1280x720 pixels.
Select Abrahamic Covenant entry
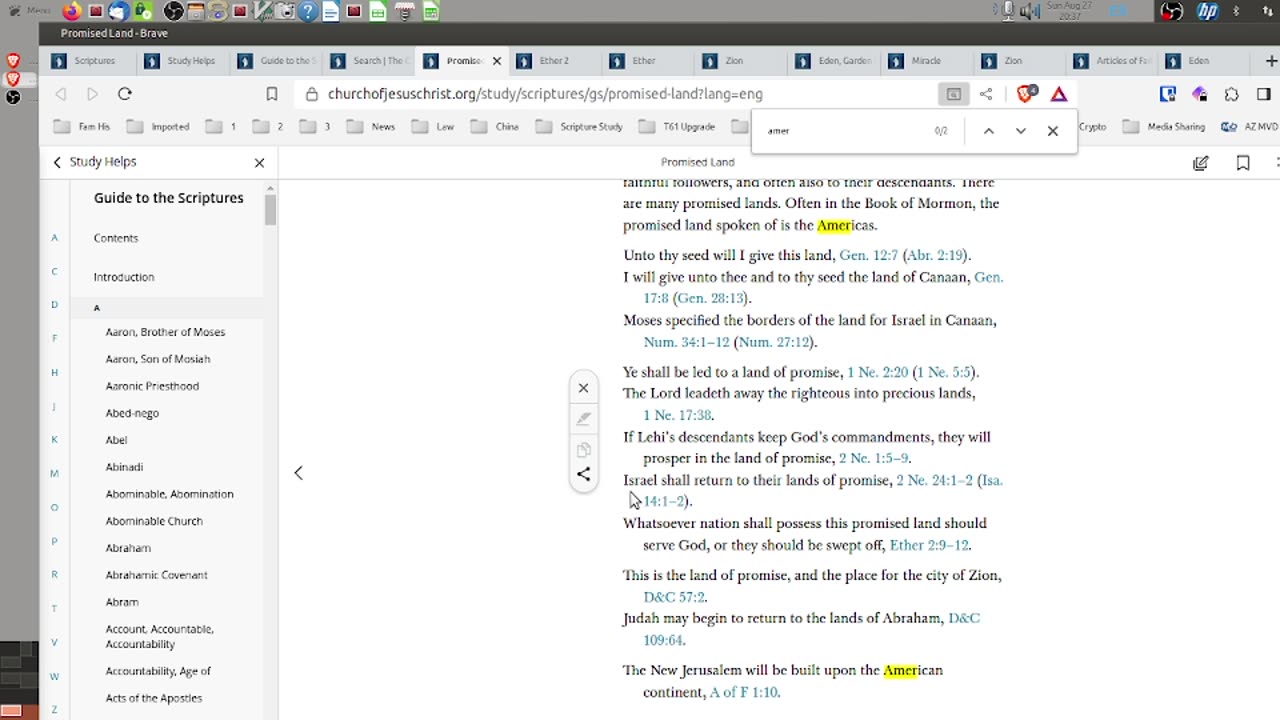point(157,575)
